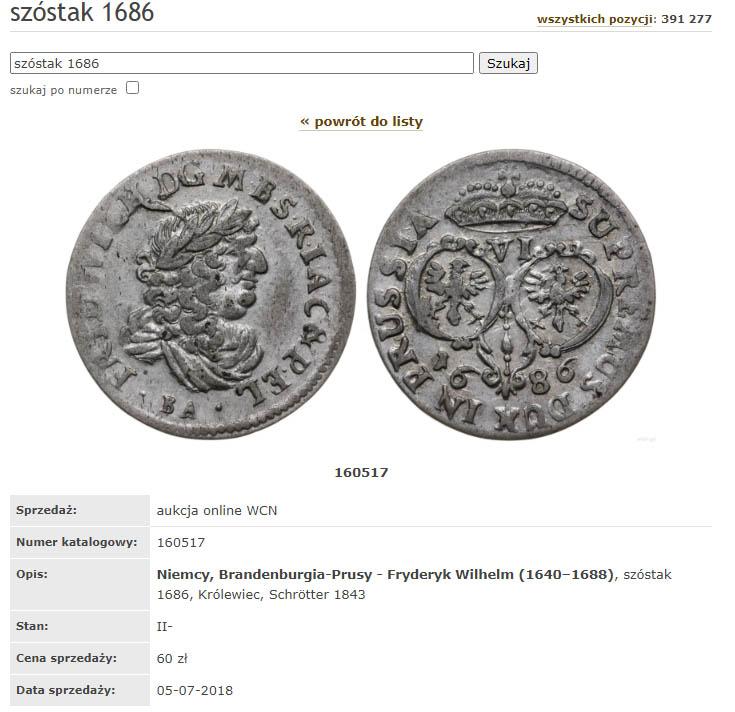This screenshot has width=735, height=712.
Task: Click the search field containing szóstak 1686
Action: [x=241, y=63]
